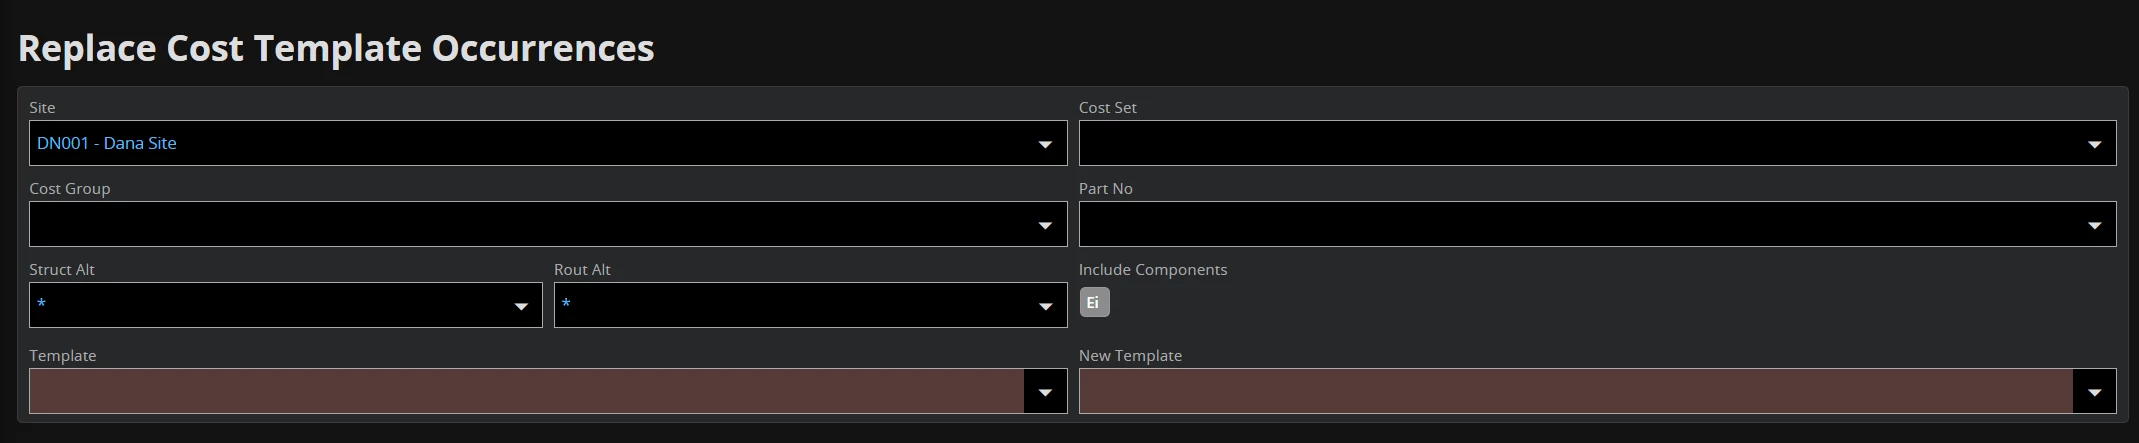This screenshot has width=2139, height=443.
Task: Expand the Cost Set dropdown arrow
Action: (x=2094, y=144)
